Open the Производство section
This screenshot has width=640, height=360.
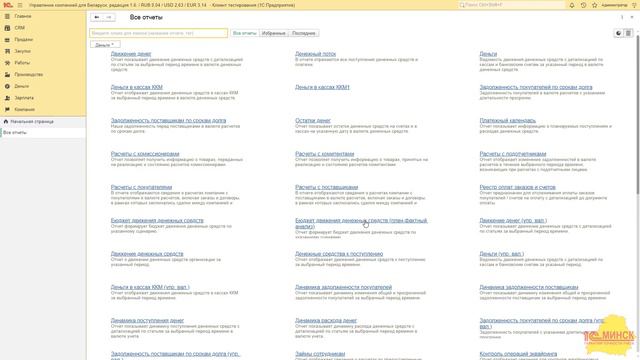(29, 75)
